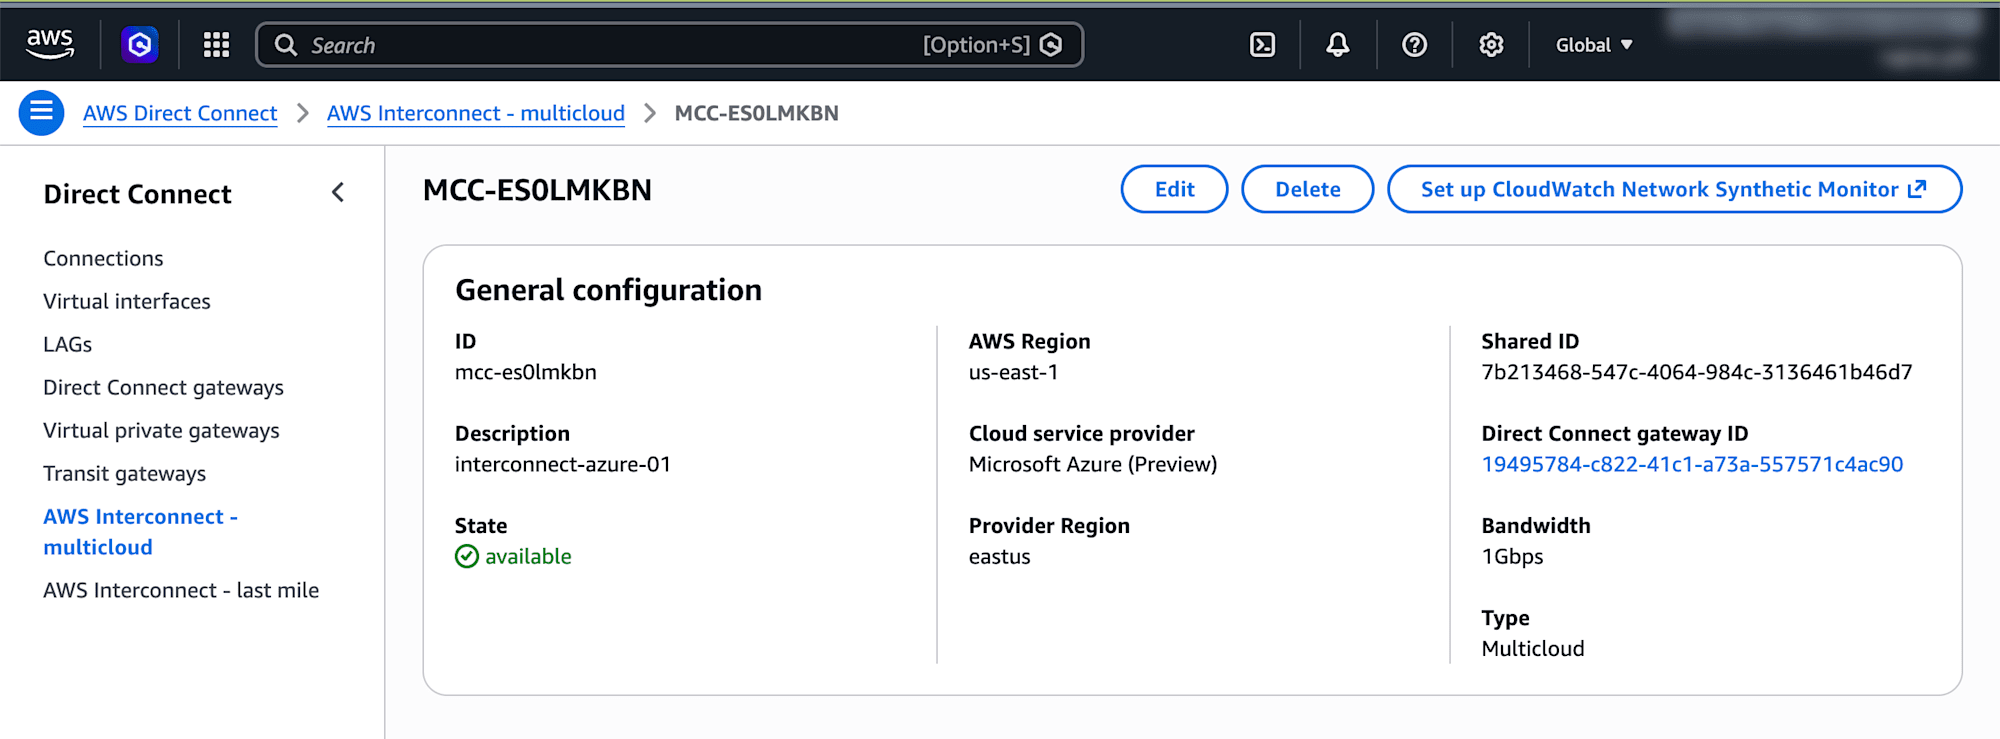Open Virtual interfaces in the sidebar
This screenshot has height=739, width=2000.
tap(127, 301)
